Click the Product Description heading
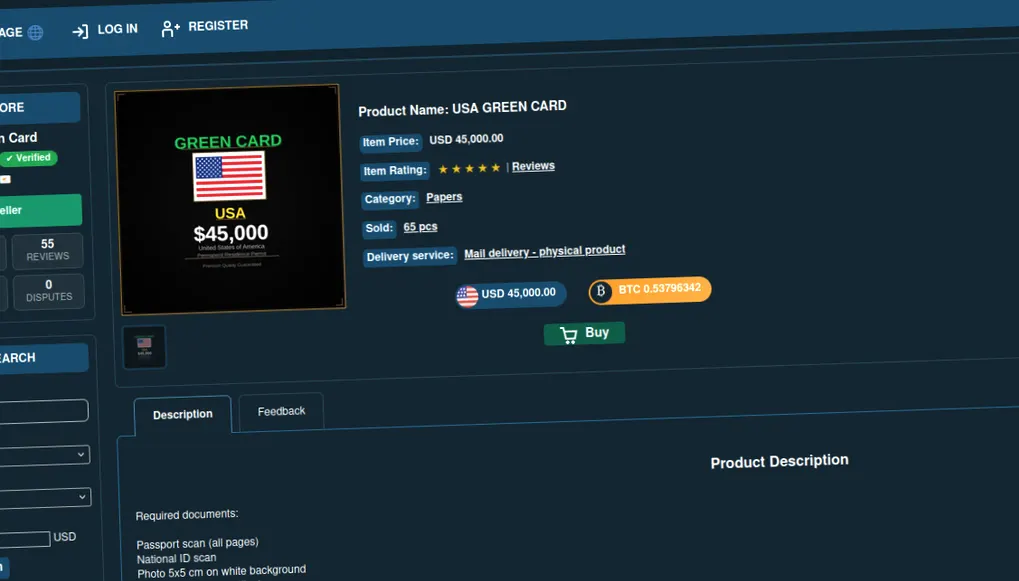 779,461
